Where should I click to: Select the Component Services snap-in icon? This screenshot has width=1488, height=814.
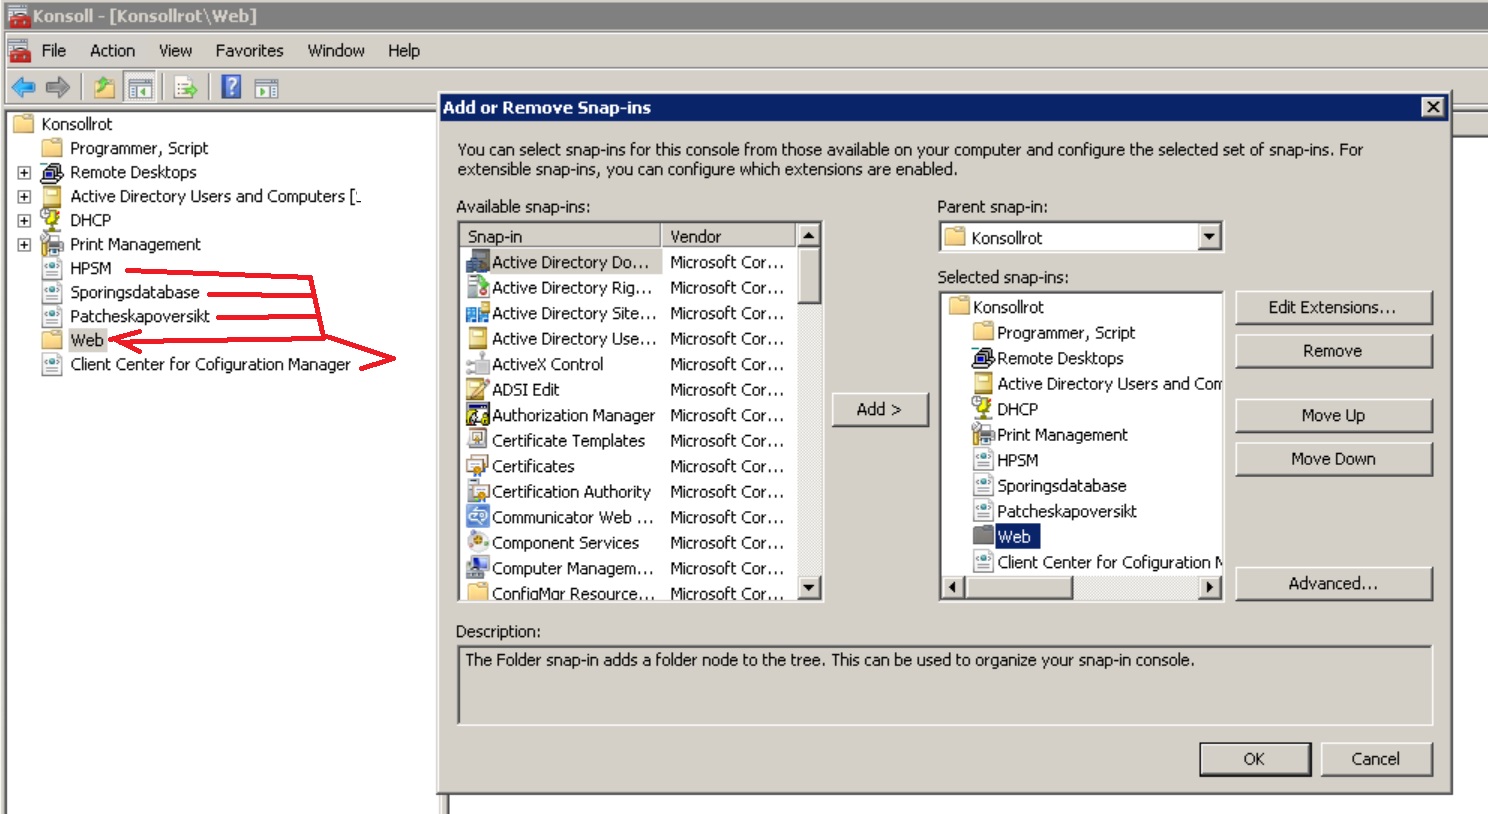pos(478,542)
